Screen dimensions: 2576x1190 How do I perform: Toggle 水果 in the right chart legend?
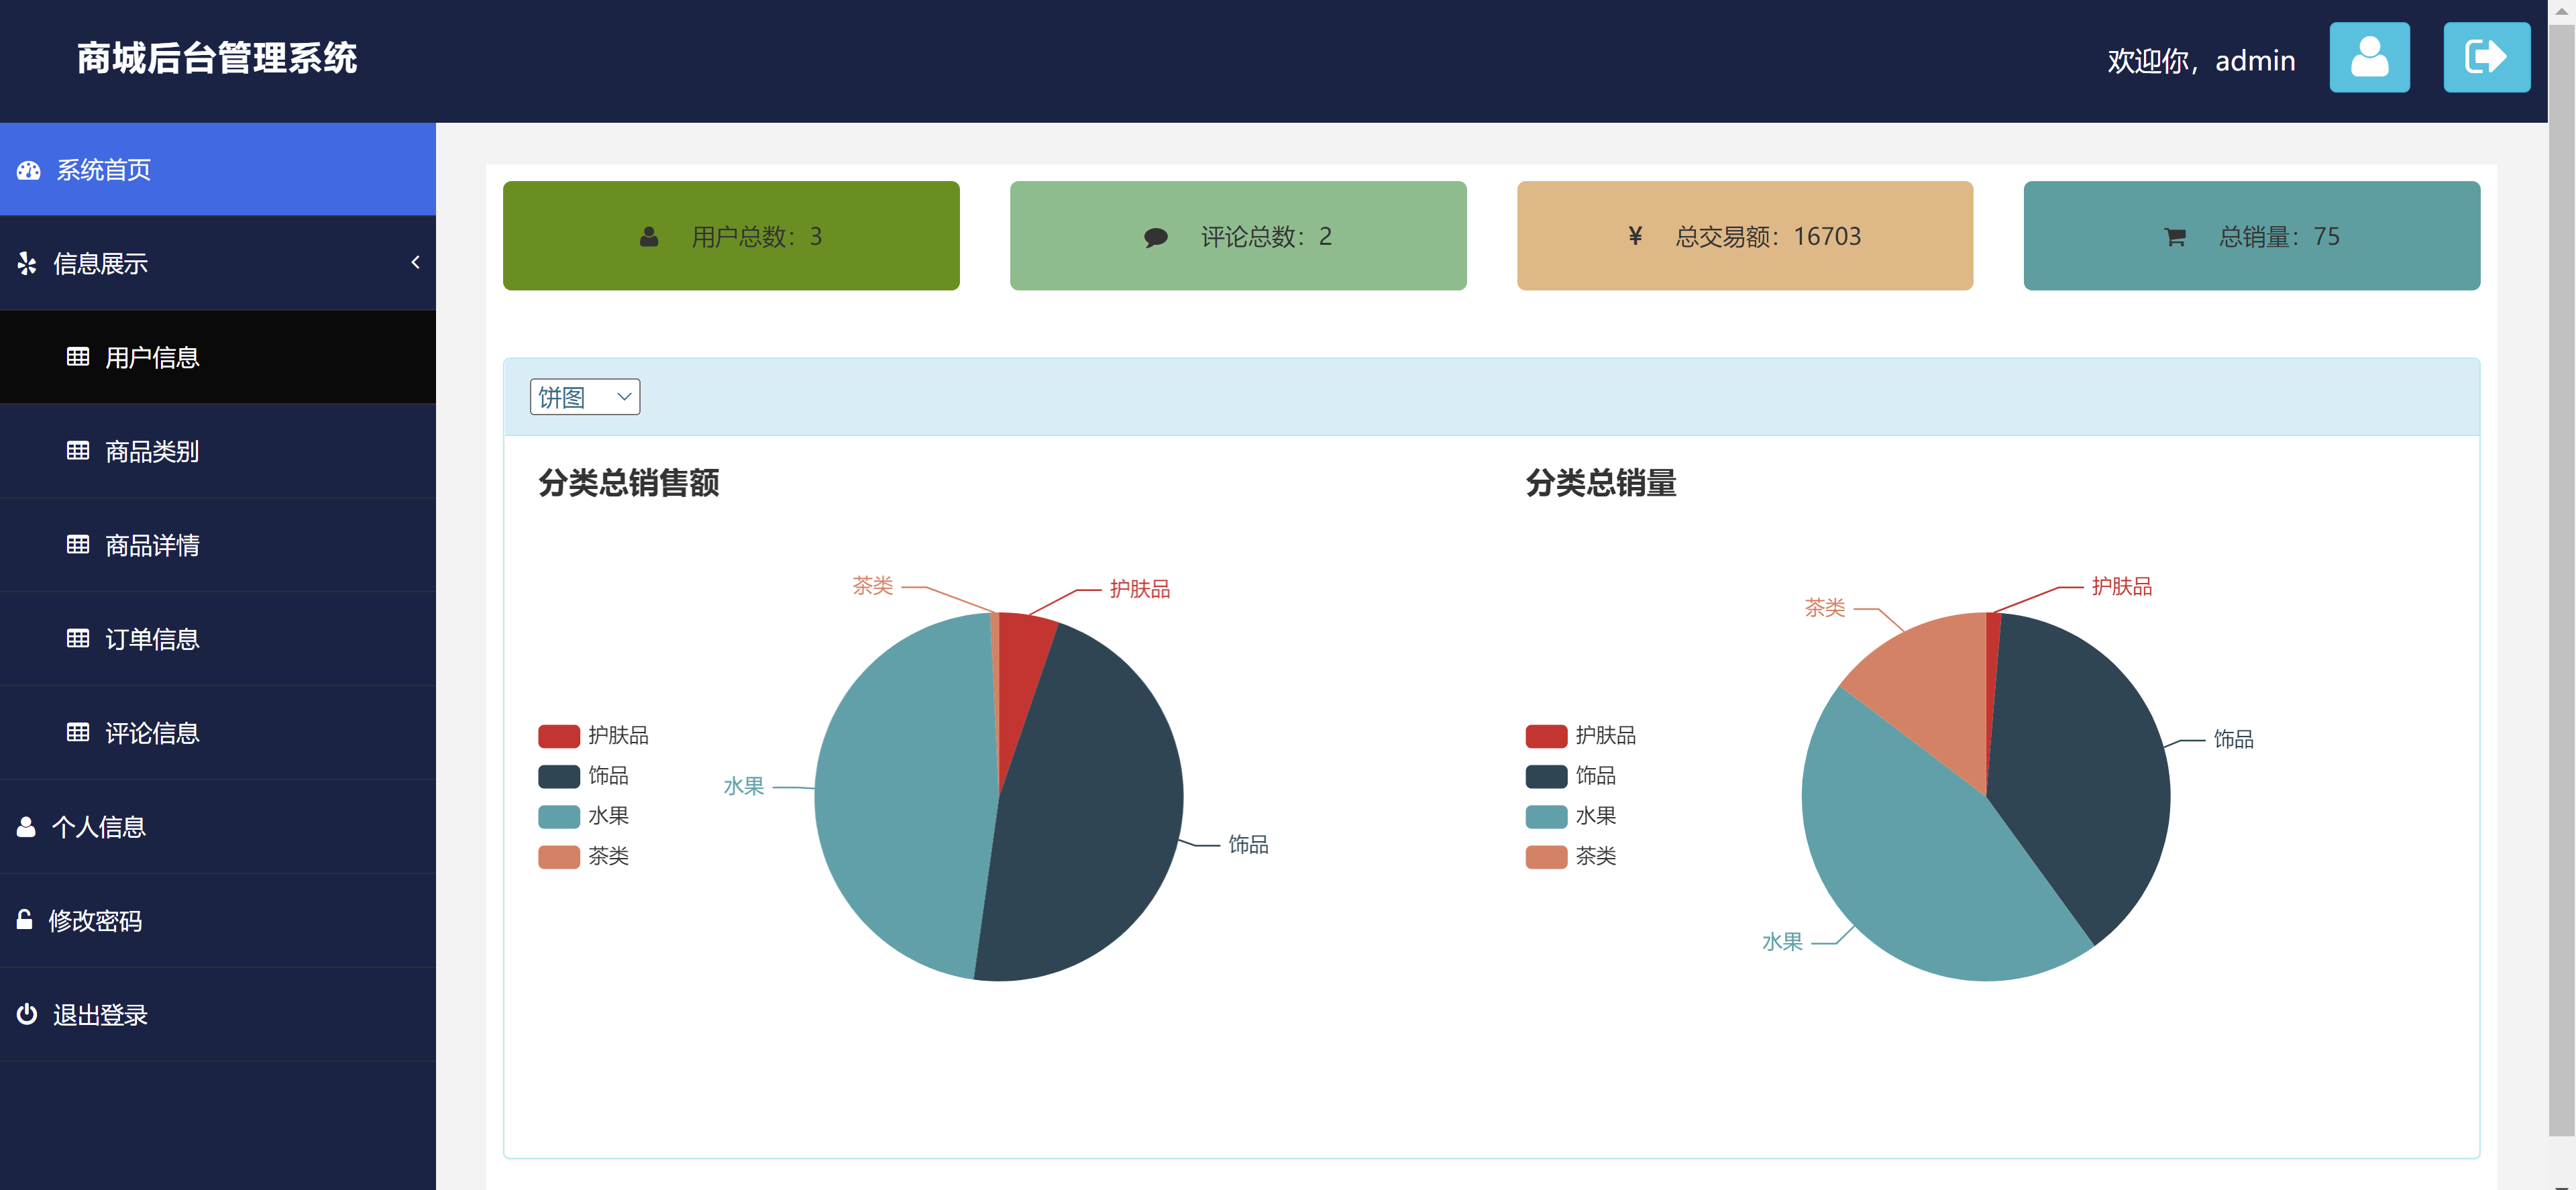click(x=1581, y=815)
